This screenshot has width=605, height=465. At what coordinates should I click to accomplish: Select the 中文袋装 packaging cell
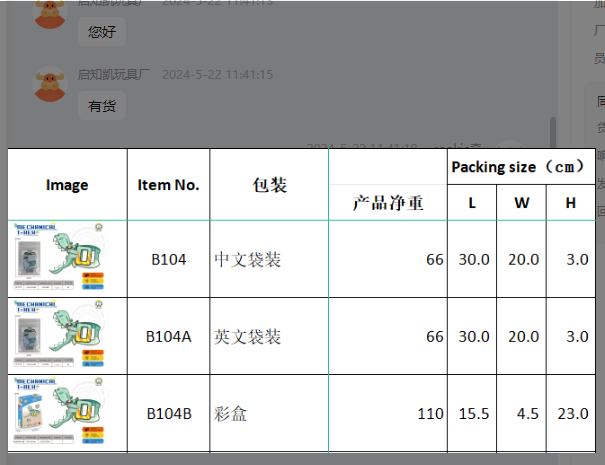[248, 260]
